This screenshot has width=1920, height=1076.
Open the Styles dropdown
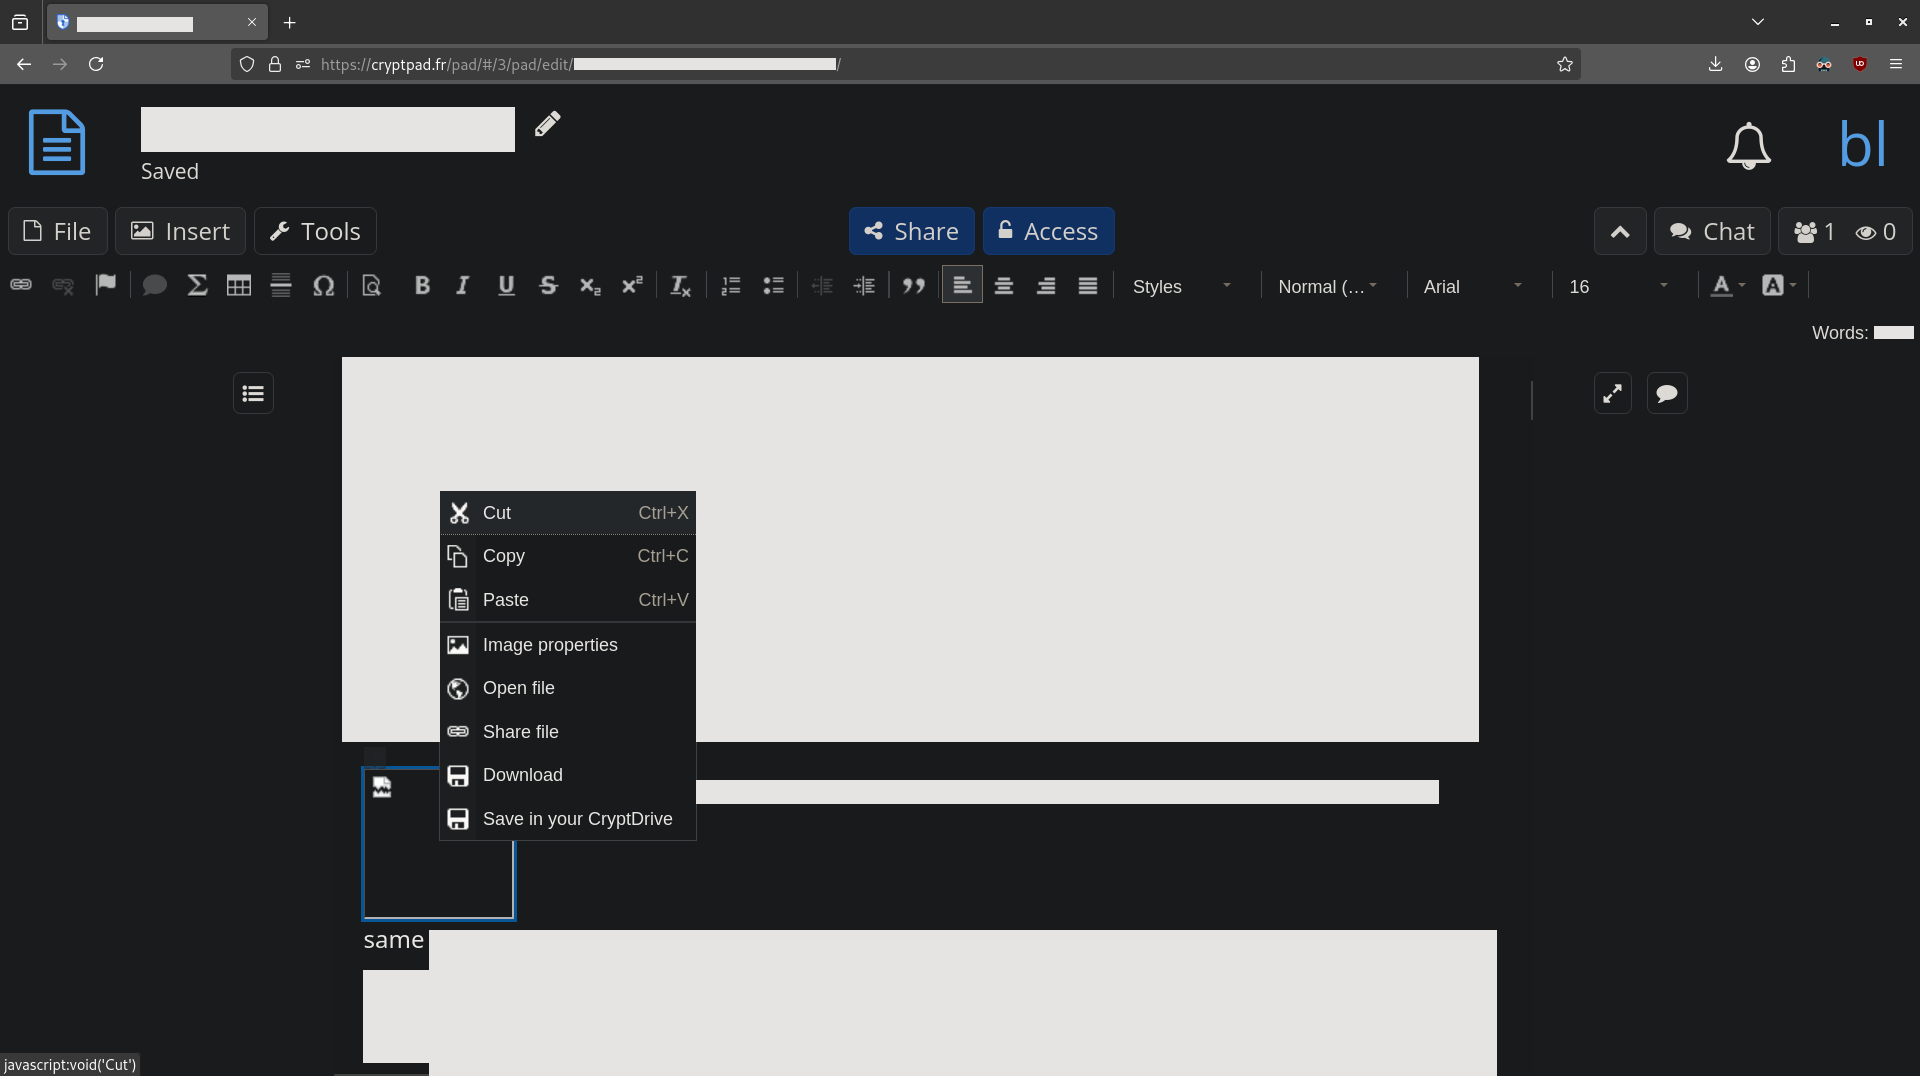pyautogui.click(x=1181, y=287)
